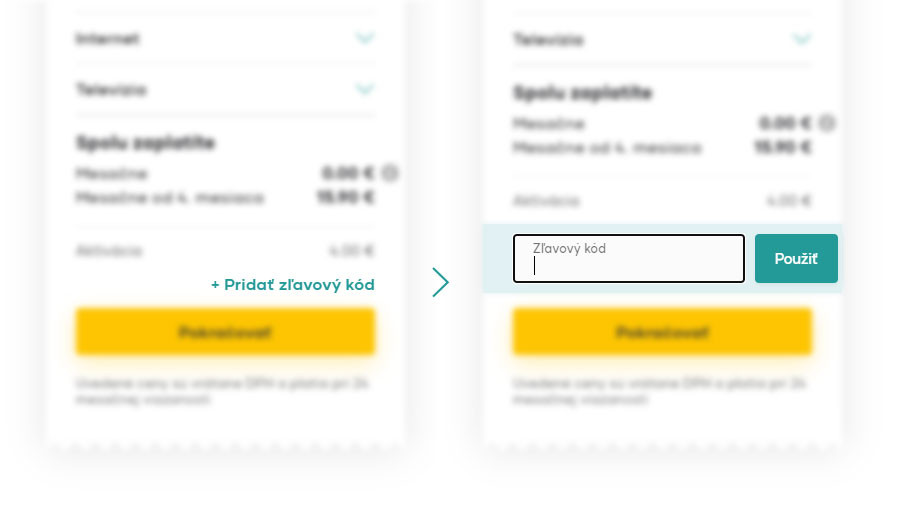Select Televízia row label in left panel

111,90
